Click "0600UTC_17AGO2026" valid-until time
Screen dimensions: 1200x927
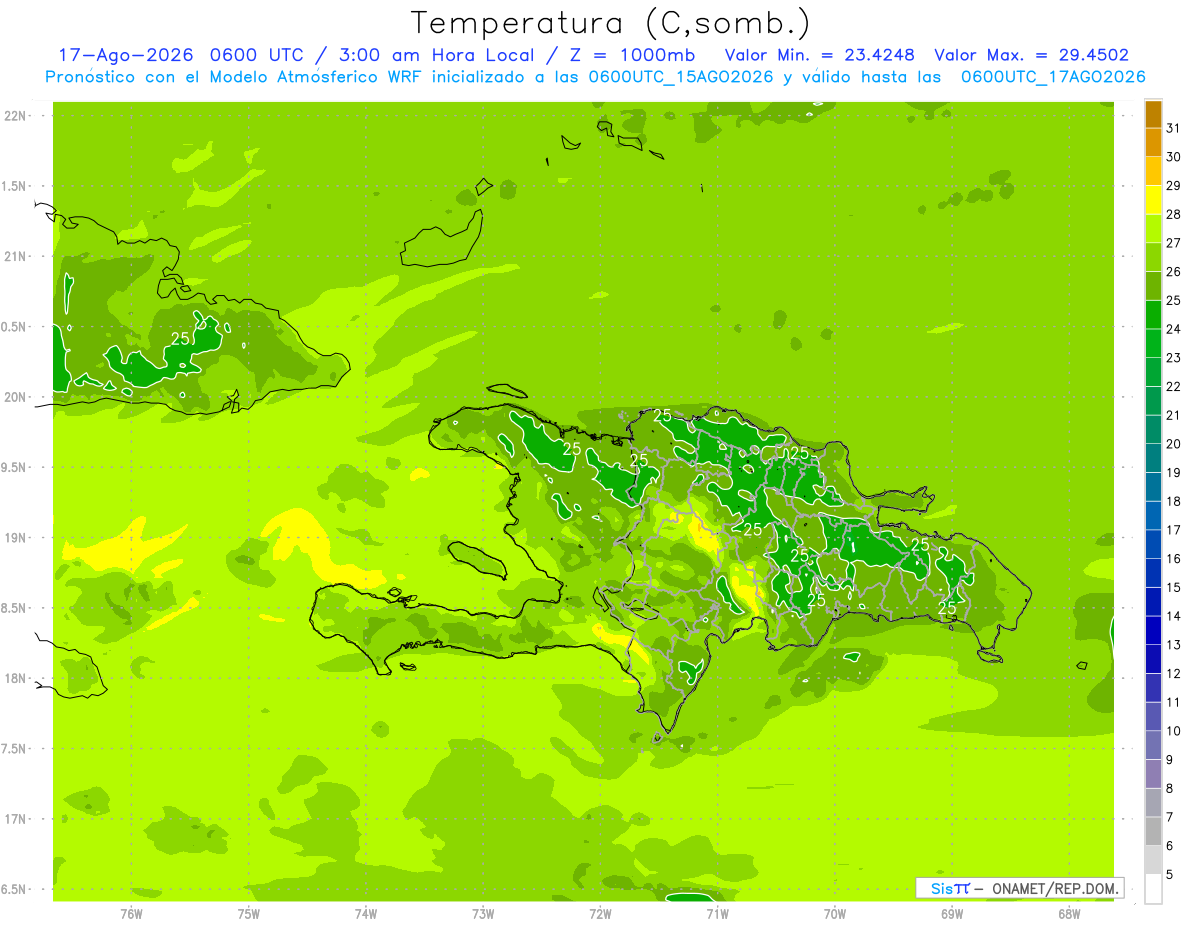coord(1053,77)
